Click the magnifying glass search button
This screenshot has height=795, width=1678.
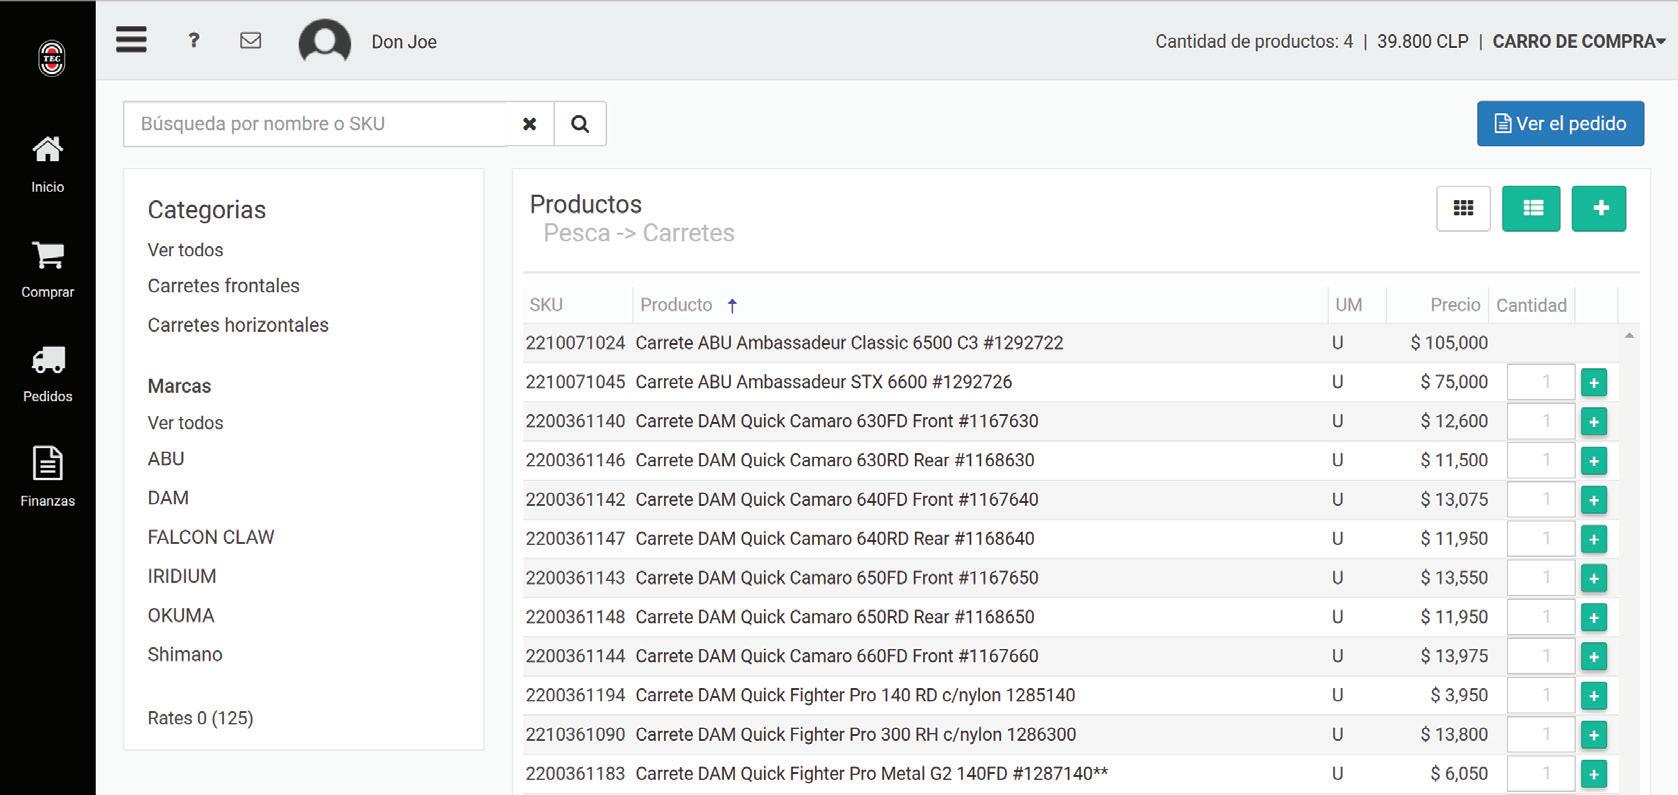point(580,124)
